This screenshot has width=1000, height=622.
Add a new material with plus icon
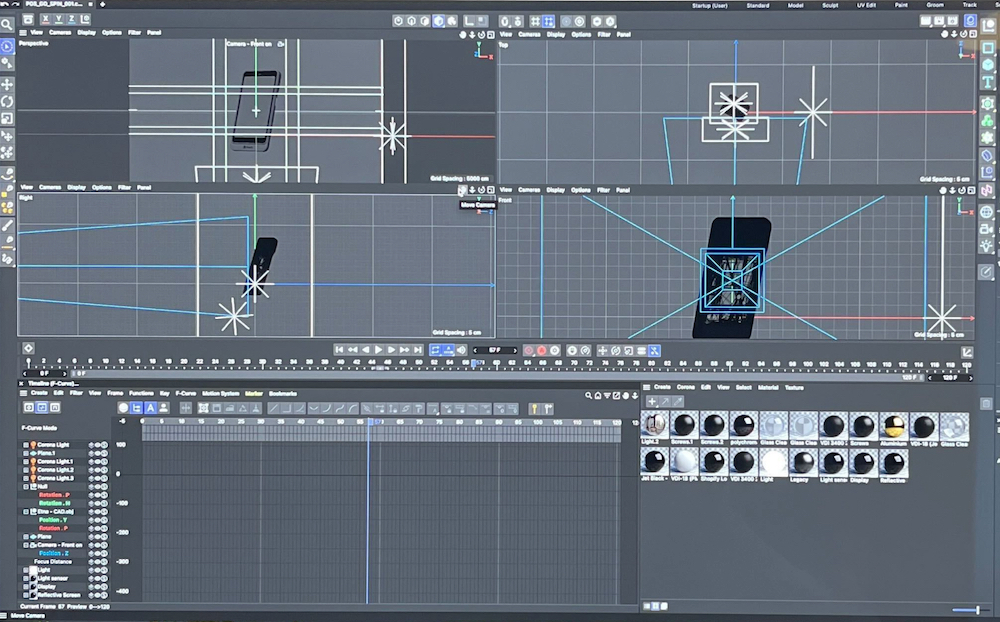coord(652,401)
